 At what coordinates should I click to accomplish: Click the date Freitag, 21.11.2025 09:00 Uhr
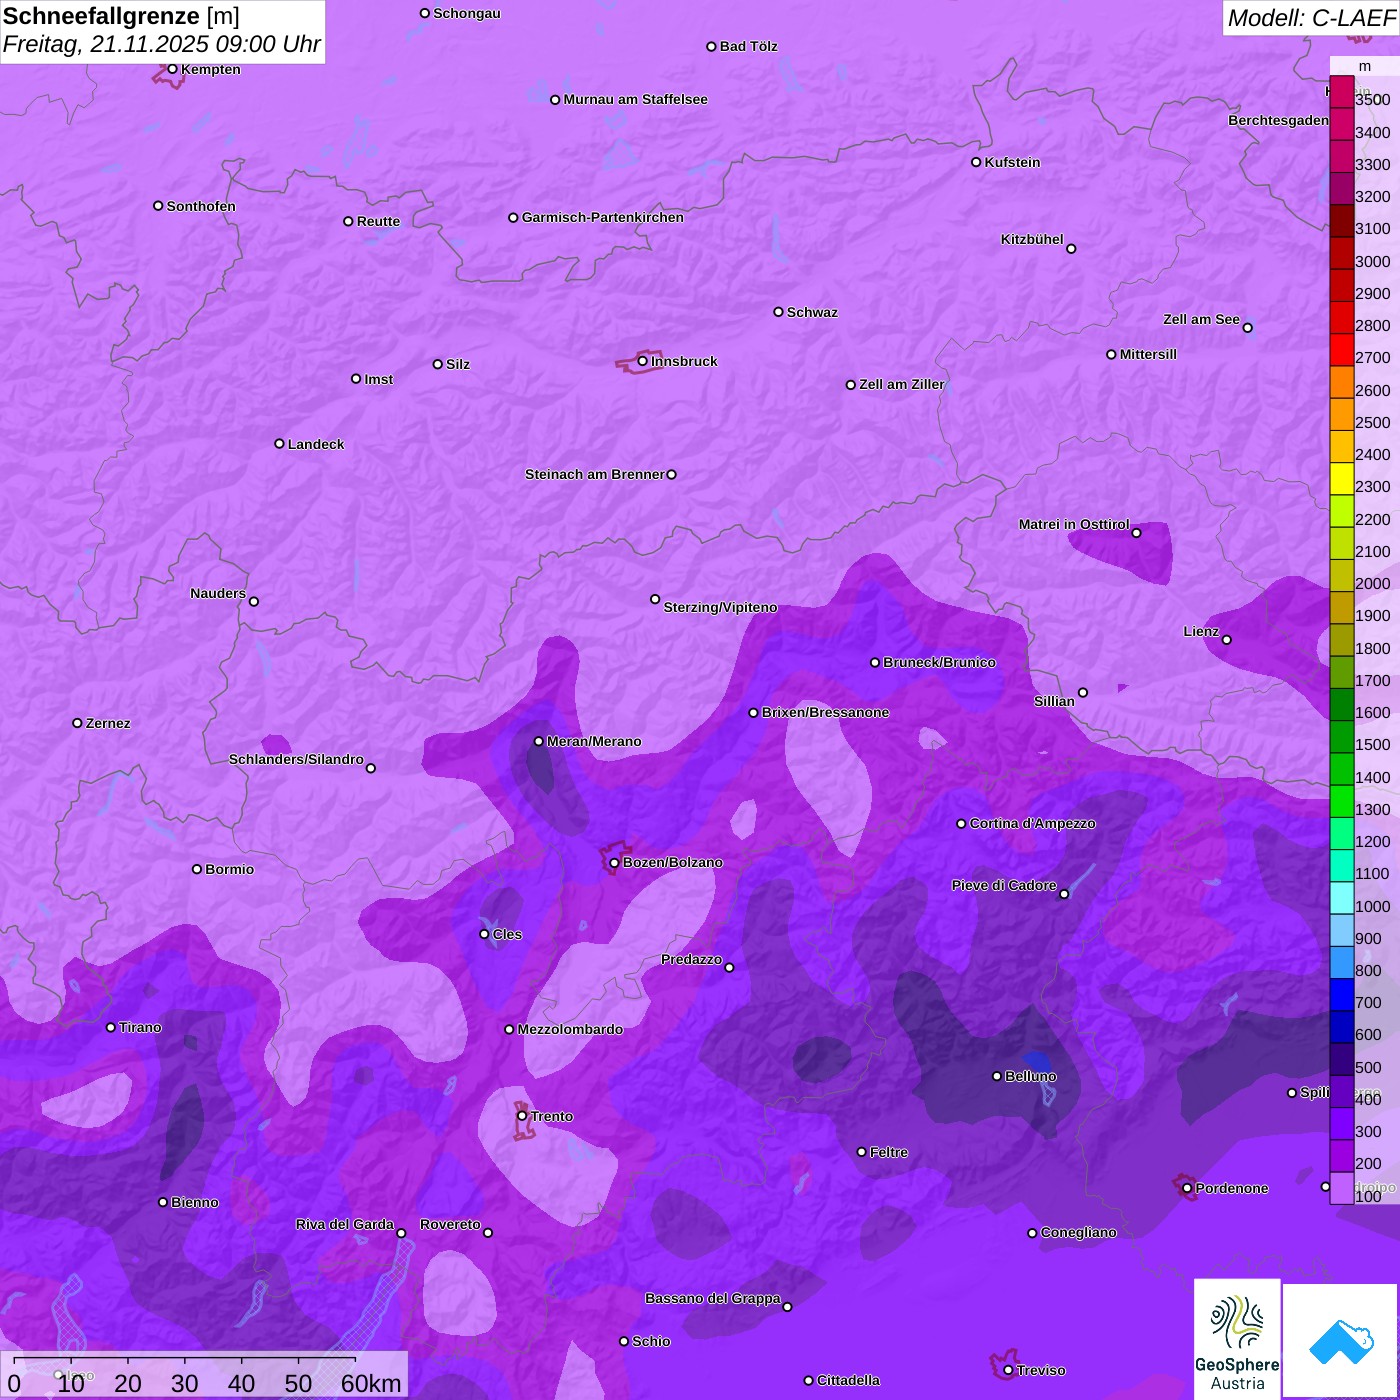(x=162, y=44)
